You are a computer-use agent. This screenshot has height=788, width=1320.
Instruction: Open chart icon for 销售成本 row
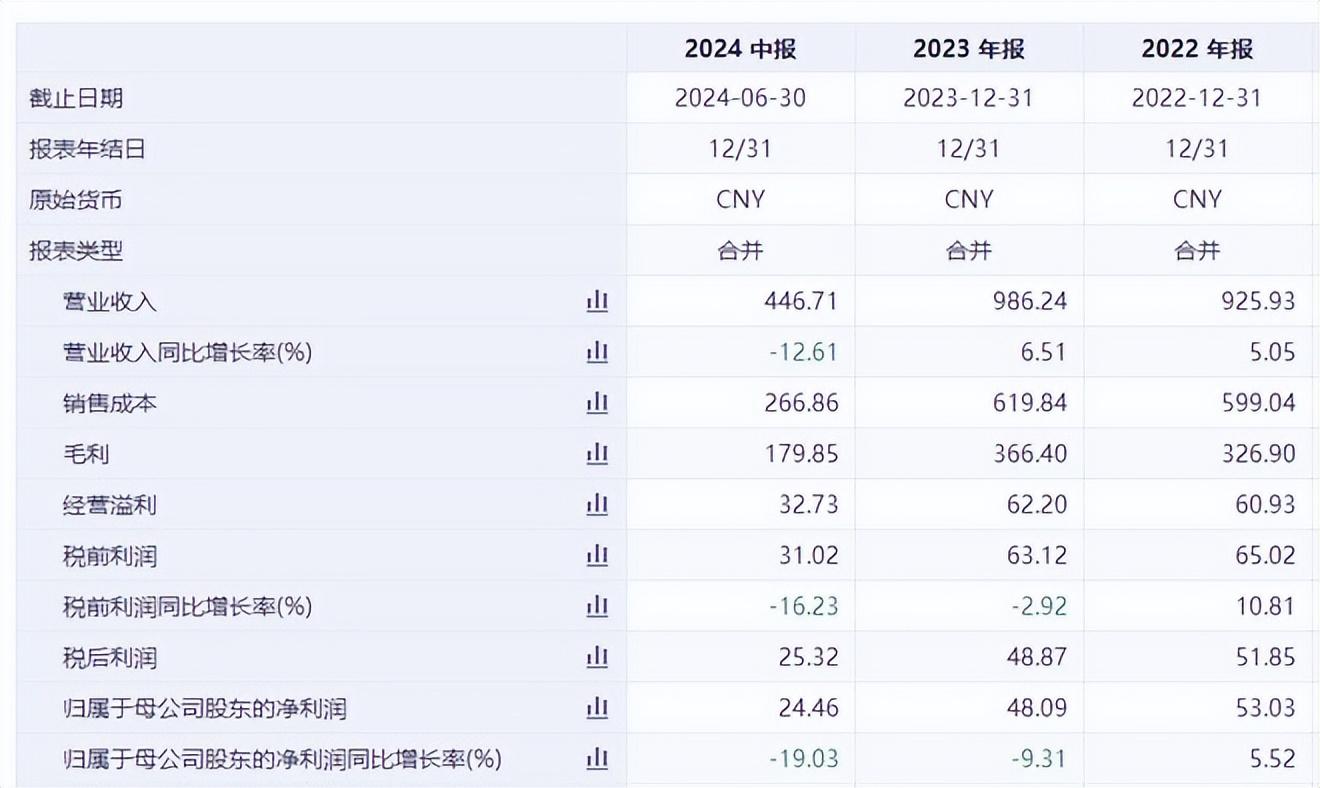pos(597,402)
